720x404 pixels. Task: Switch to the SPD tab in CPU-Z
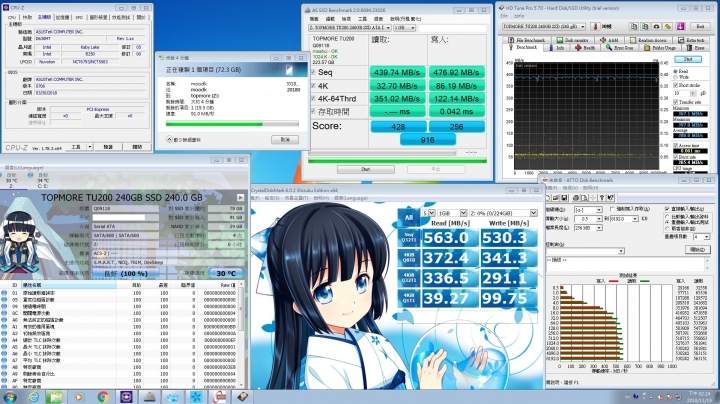(79, 17)
